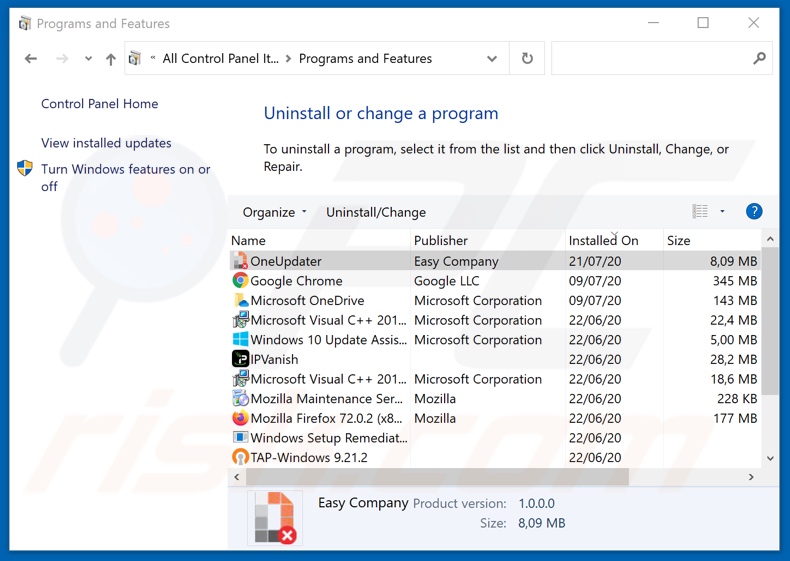This screenshot has height=561, width=790.
Task: Select the OneUpdater row name
Action: pos(286,262)
